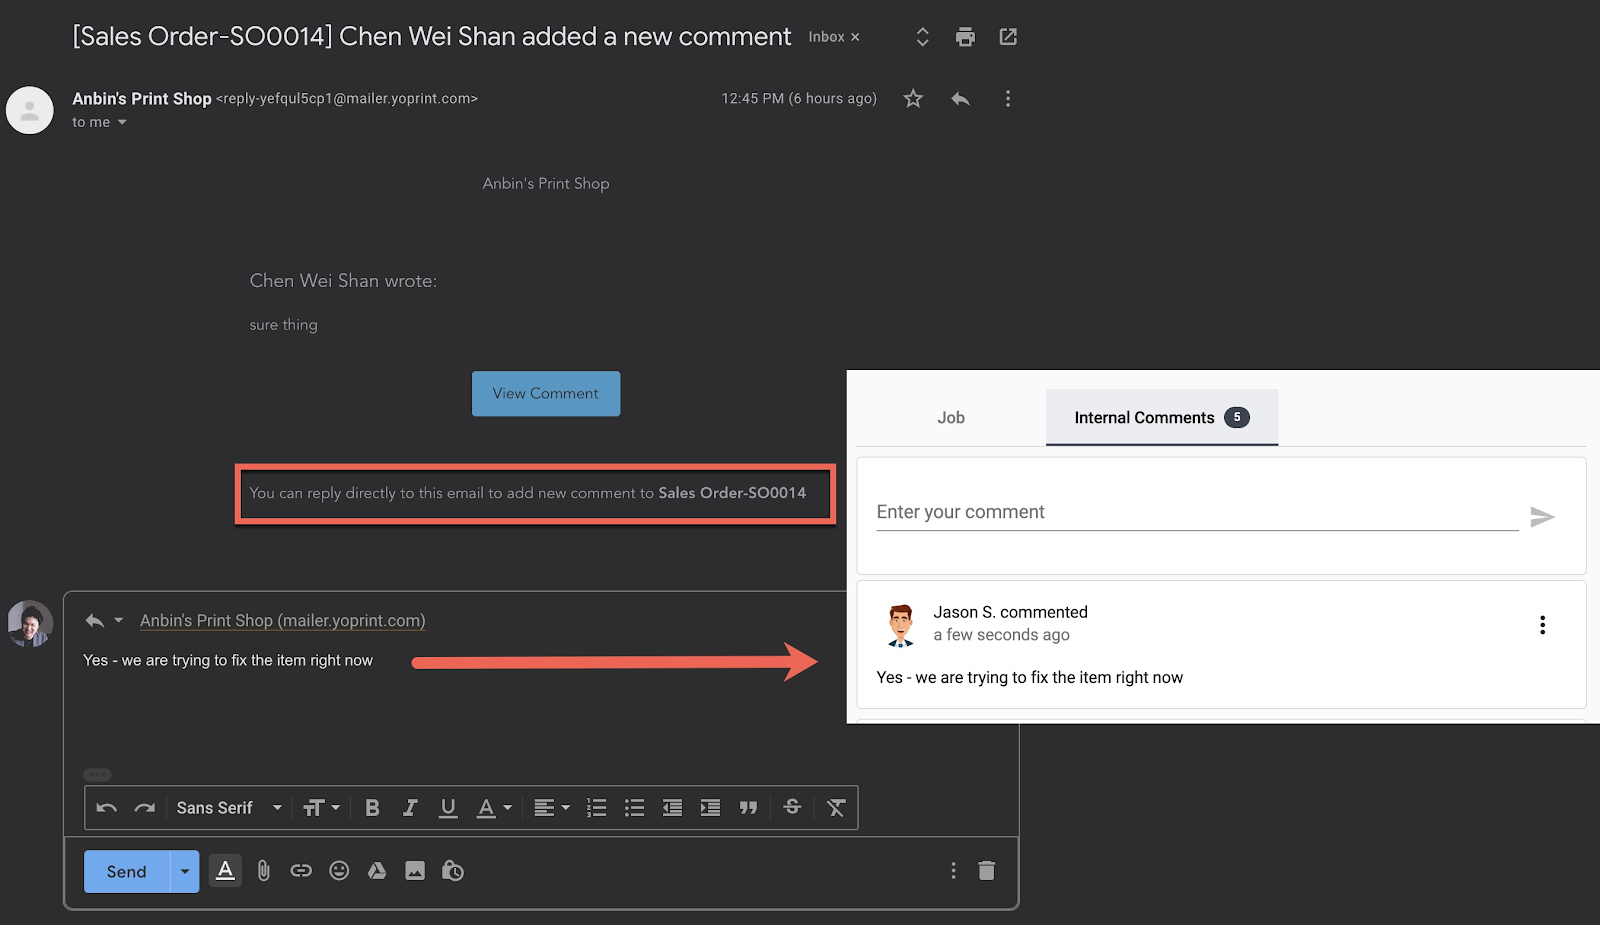Open the Send options dropdown arrow
The width and height of the screenshot is (1600, 925).
tap(185, 872)
